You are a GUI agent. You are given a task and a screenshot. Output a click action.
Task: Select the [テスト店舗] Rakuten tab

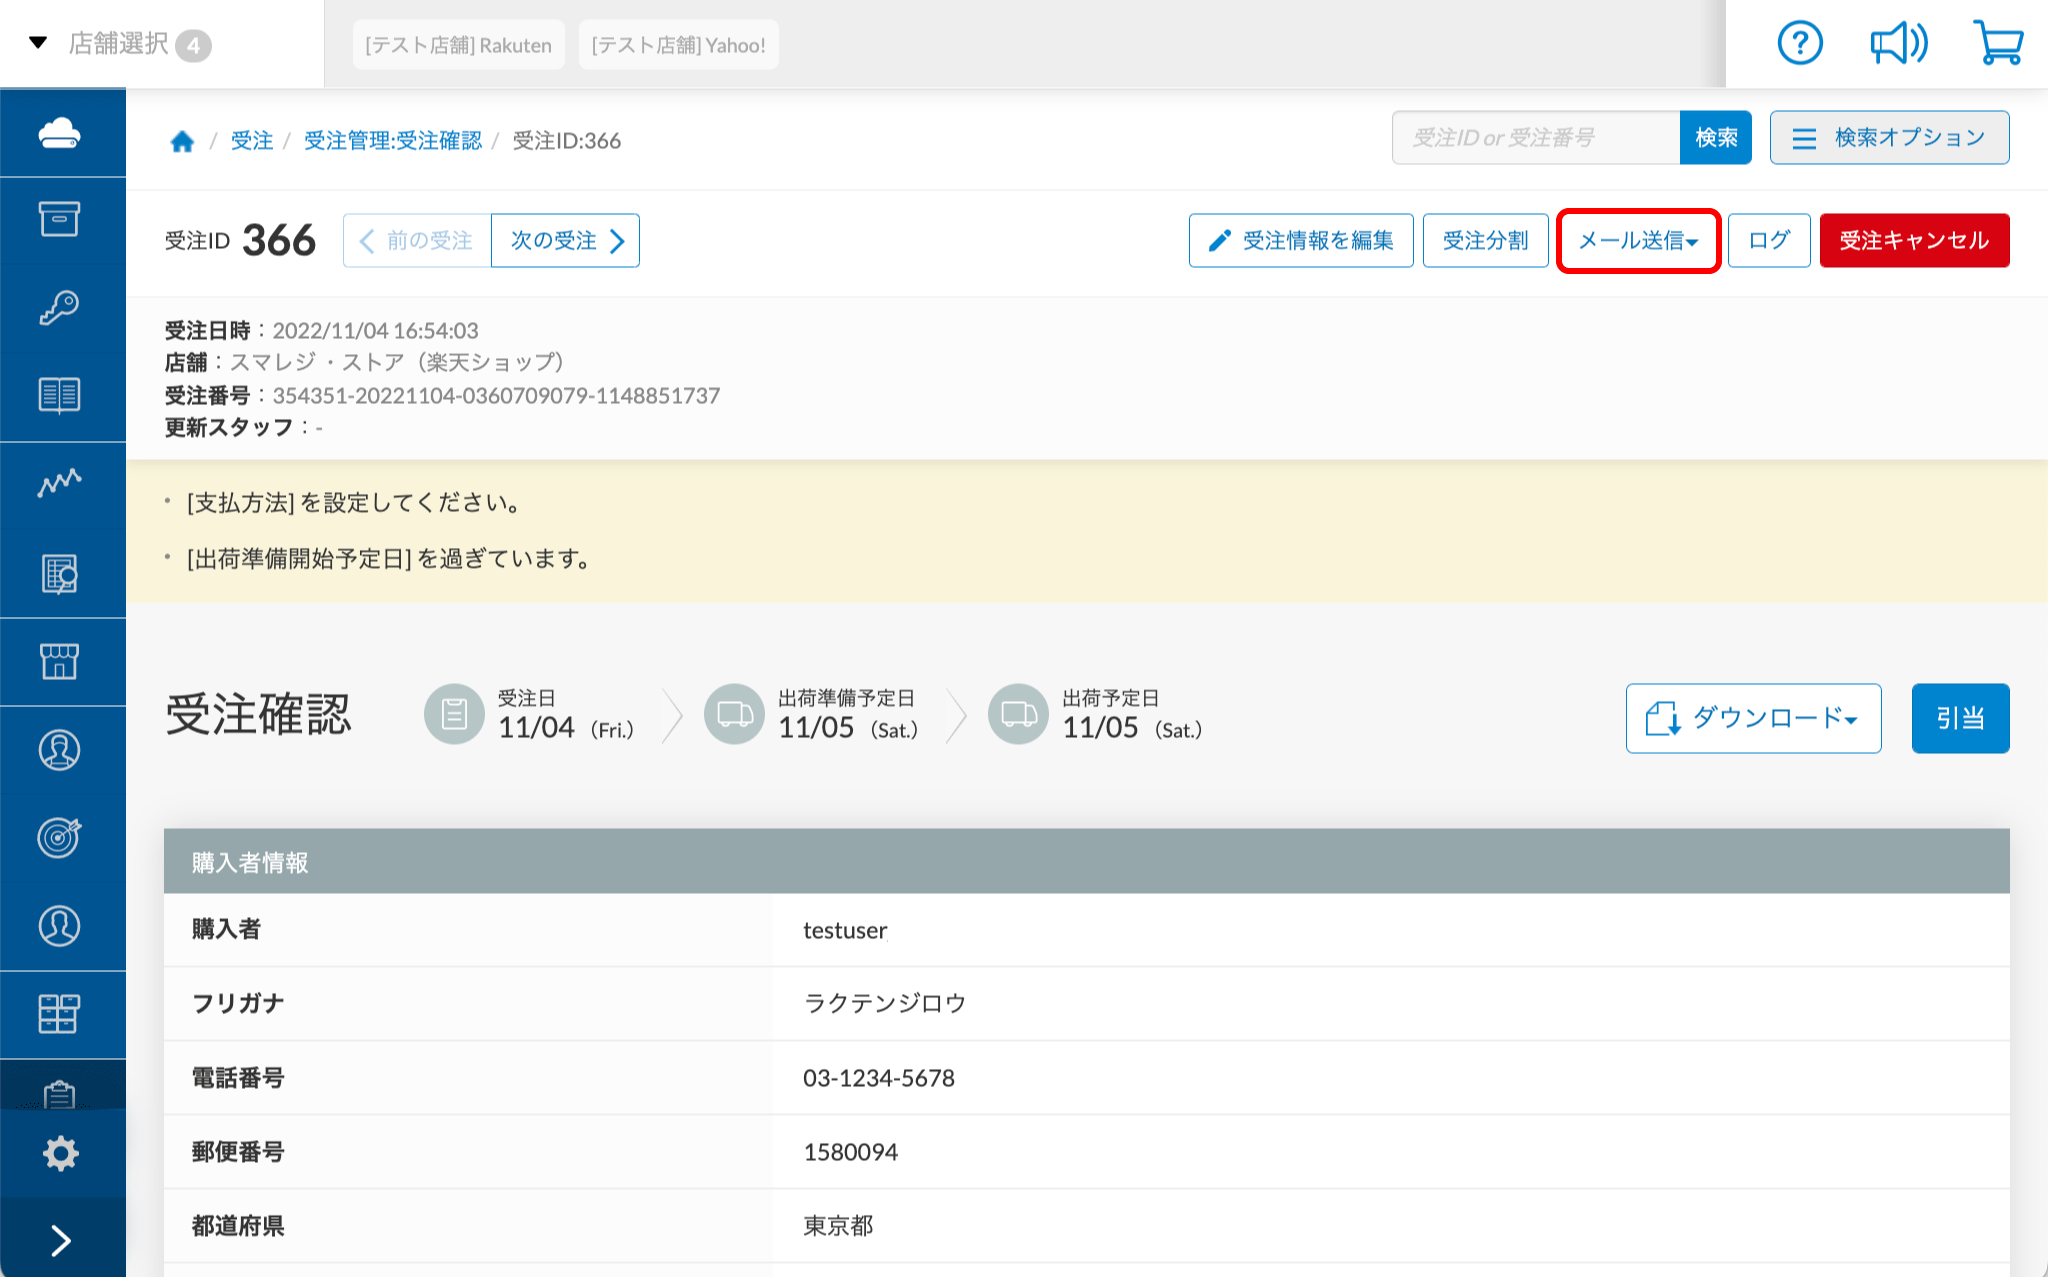click(458, 45)
